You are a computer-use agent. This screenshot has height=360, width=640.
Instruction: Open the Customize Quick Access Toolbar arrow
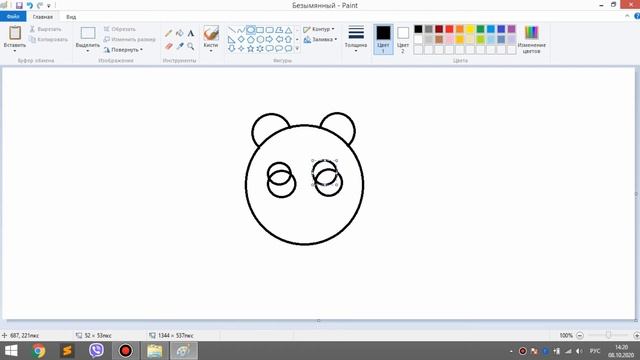click(x=49, y=6)
